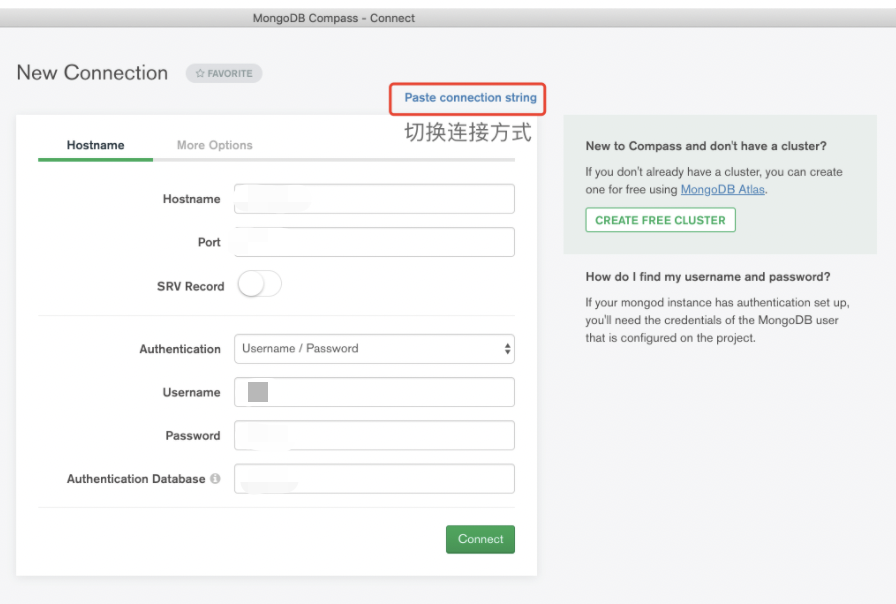Viewport: 896px width, 604px height.
Task: Switch to the Hostname tab
Action: 95,145
